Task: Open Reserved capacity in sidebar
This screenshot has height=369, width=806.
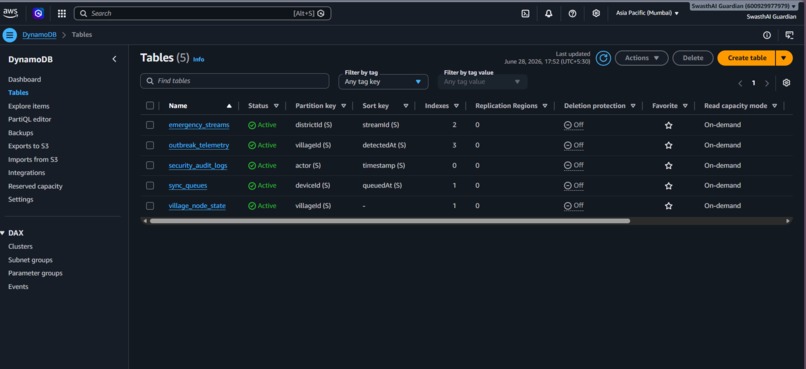Action: (x=35, y=187)
